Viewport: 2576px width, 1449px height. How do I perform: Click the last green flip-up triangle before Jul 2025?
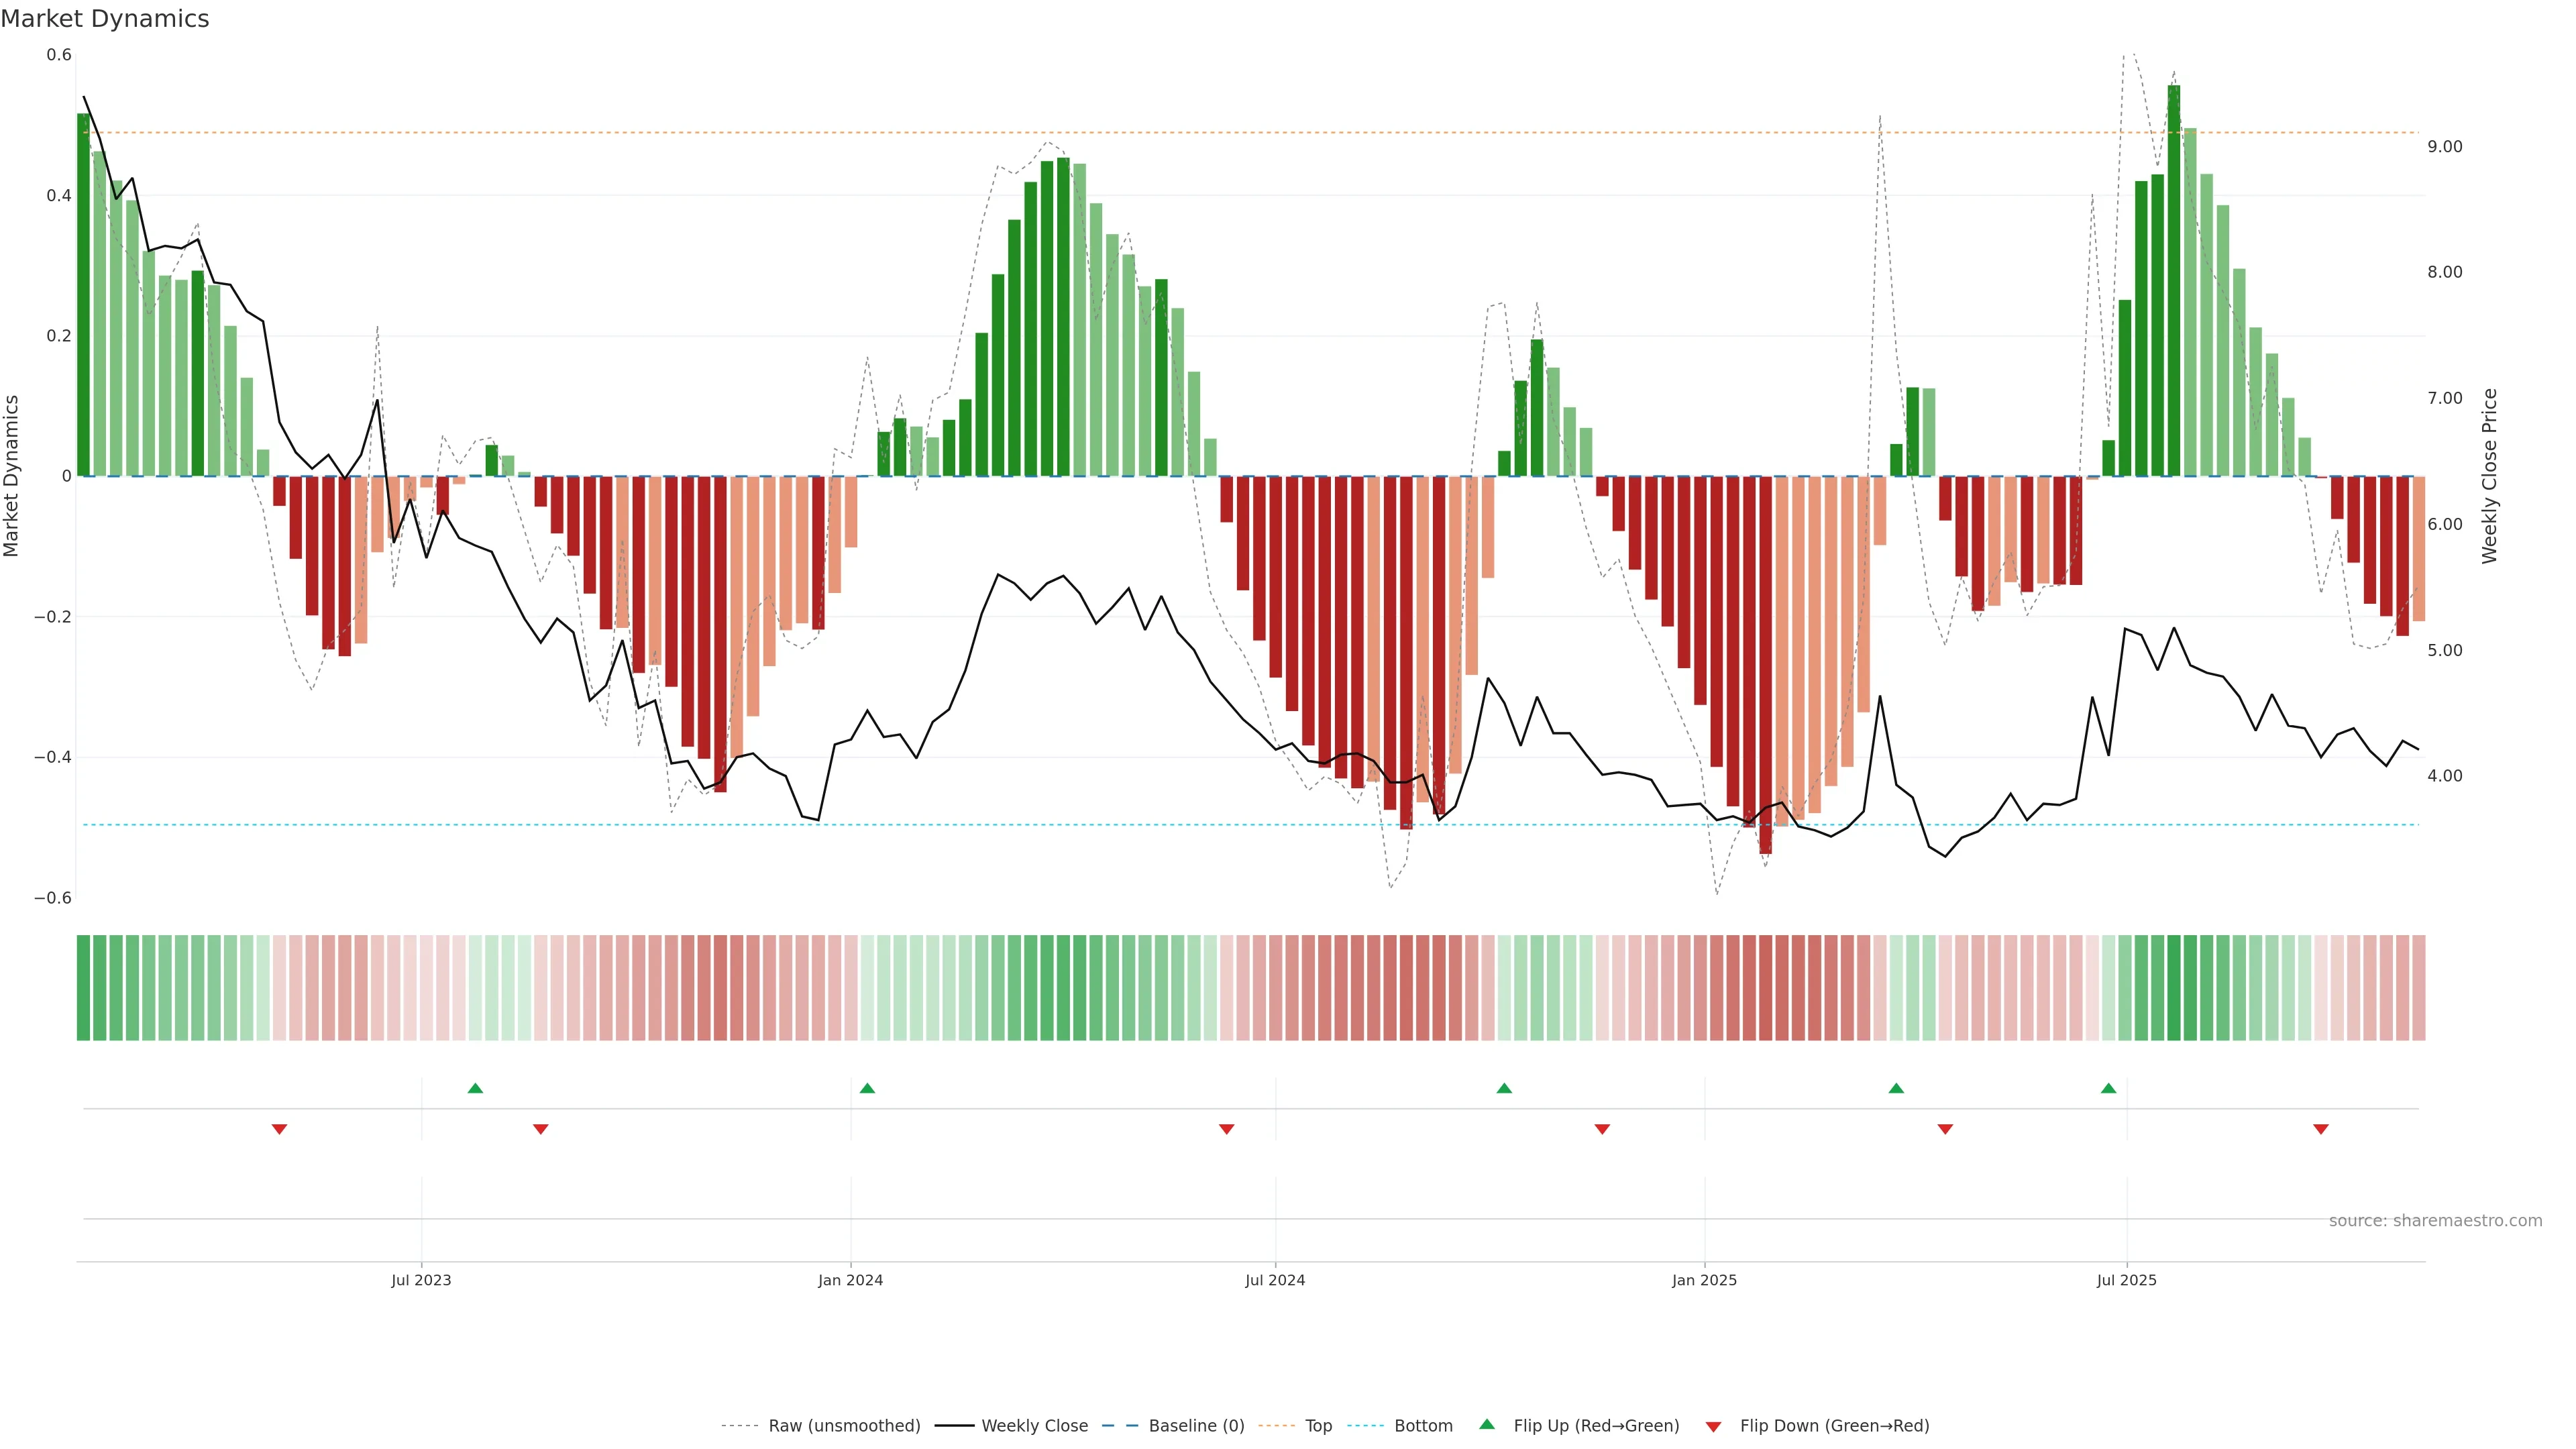[x=2108, y=1088]
